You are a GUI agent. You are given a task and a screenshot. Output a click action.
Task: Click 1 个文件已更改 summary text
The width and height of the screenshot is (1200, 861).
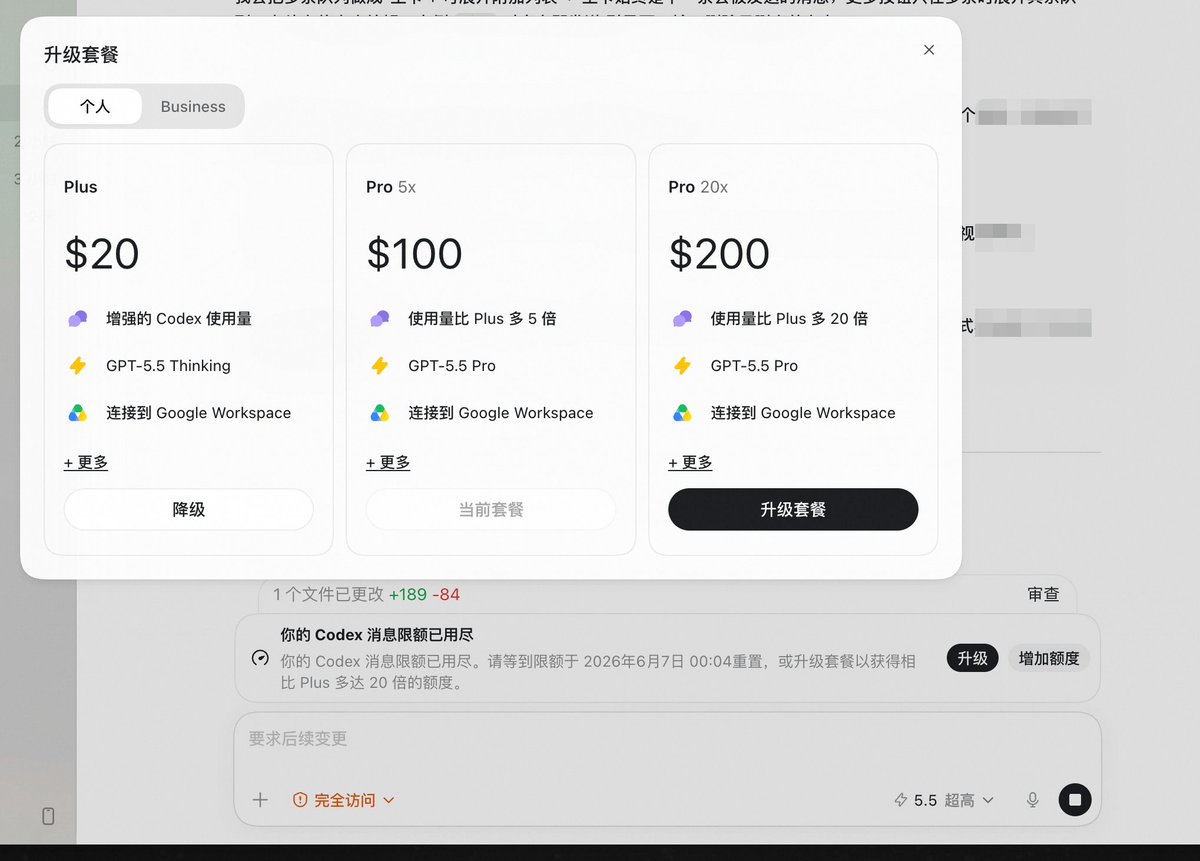(328, 594)
